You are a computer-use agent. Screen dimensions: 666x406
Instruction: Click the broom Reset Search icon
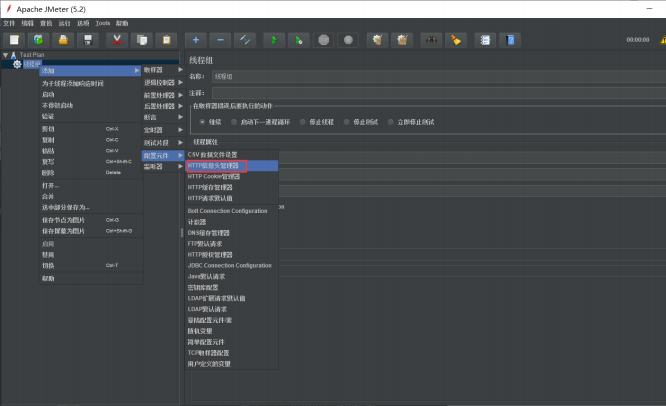click(x=456, y=40)
